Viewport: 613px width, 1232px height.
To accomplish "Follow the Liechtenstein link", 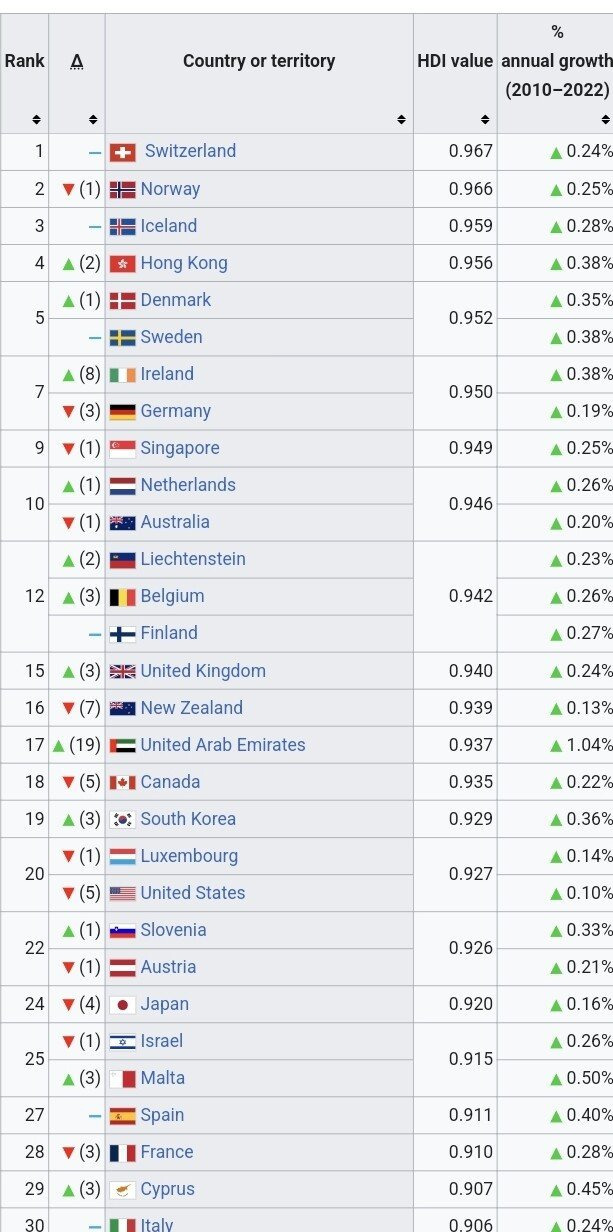I will coord(193,559).
